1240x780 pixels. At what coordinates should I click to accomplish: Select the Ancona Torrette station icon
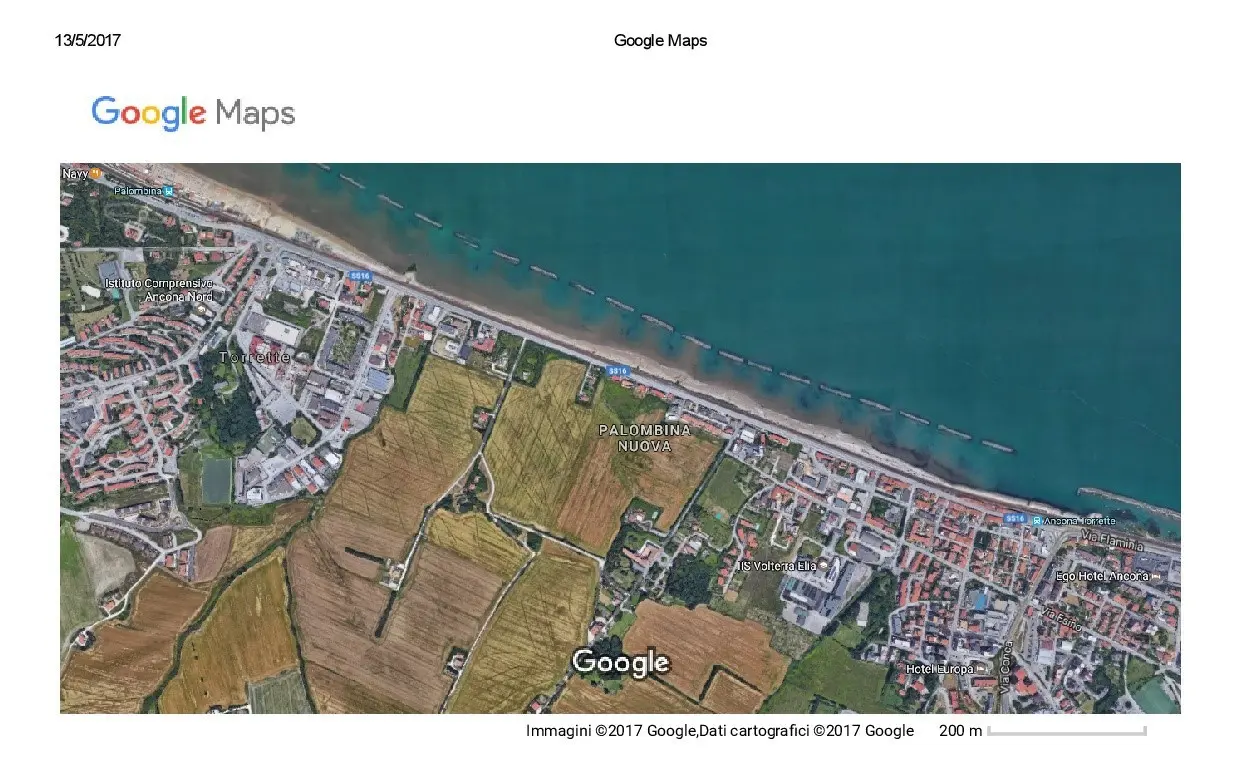pos(1037,521)
